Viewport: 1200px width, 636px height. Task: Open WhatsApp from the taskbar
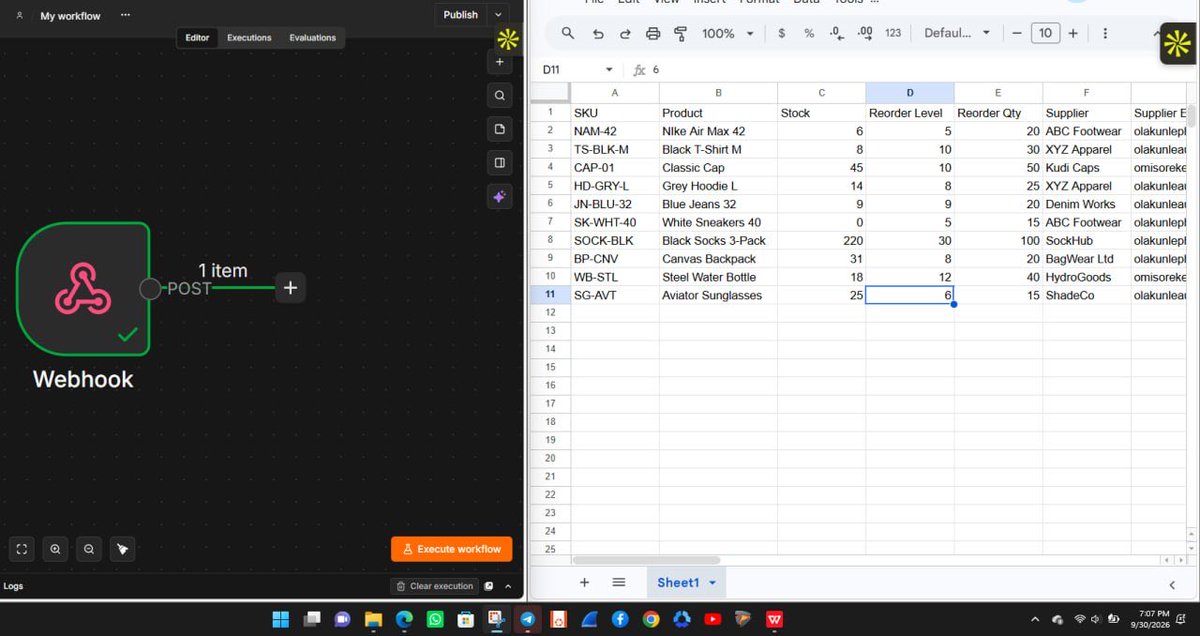click(435, 619)
